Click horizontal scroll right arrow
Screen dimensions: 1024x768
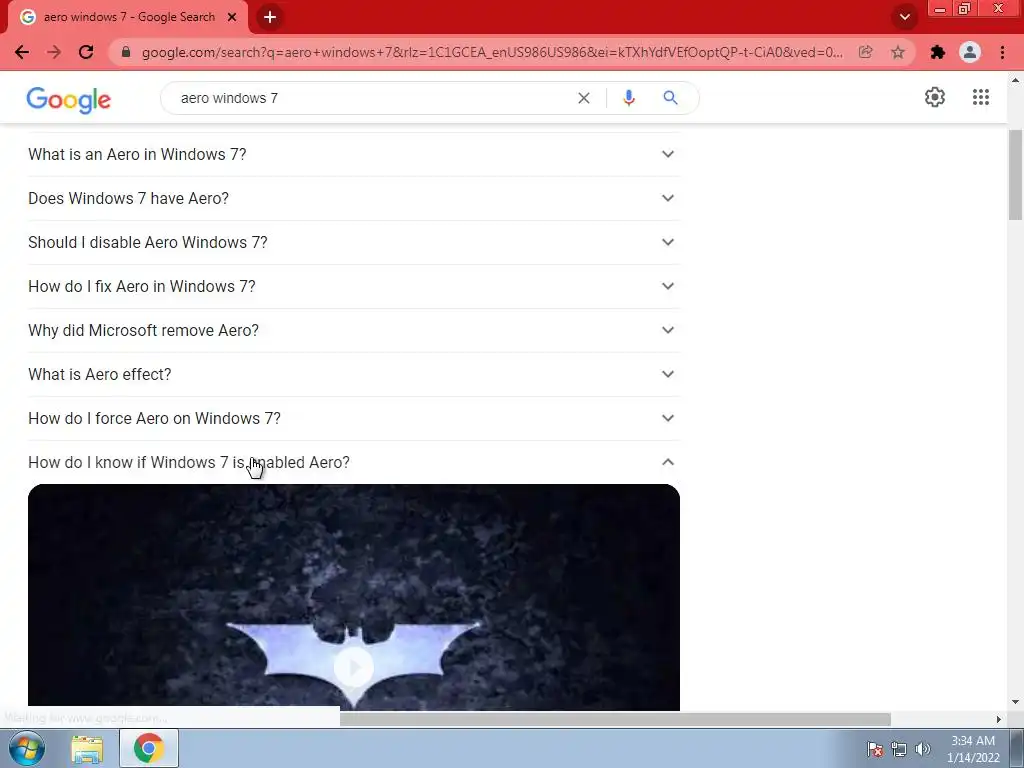999,719
